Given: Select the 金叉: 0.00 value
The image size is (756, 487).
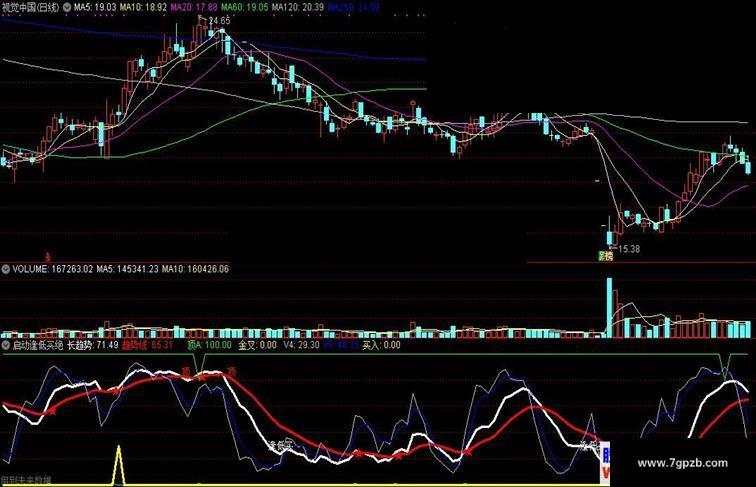Looking at the screenshot, I should coord(258,345).
